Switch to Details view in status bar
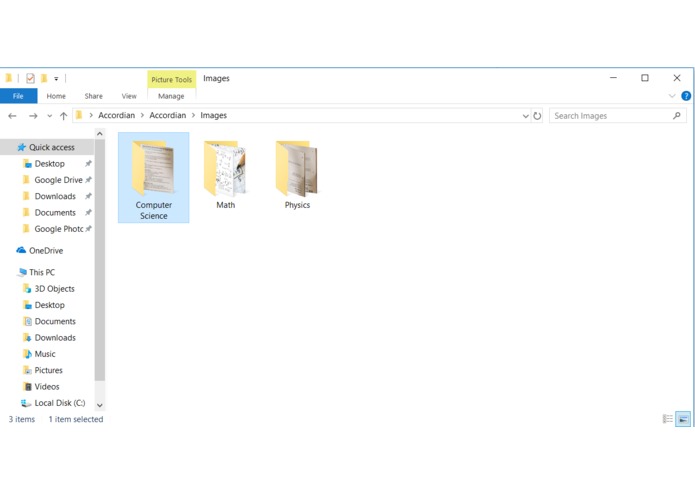695x494 pixels. (x=668, y=419)
